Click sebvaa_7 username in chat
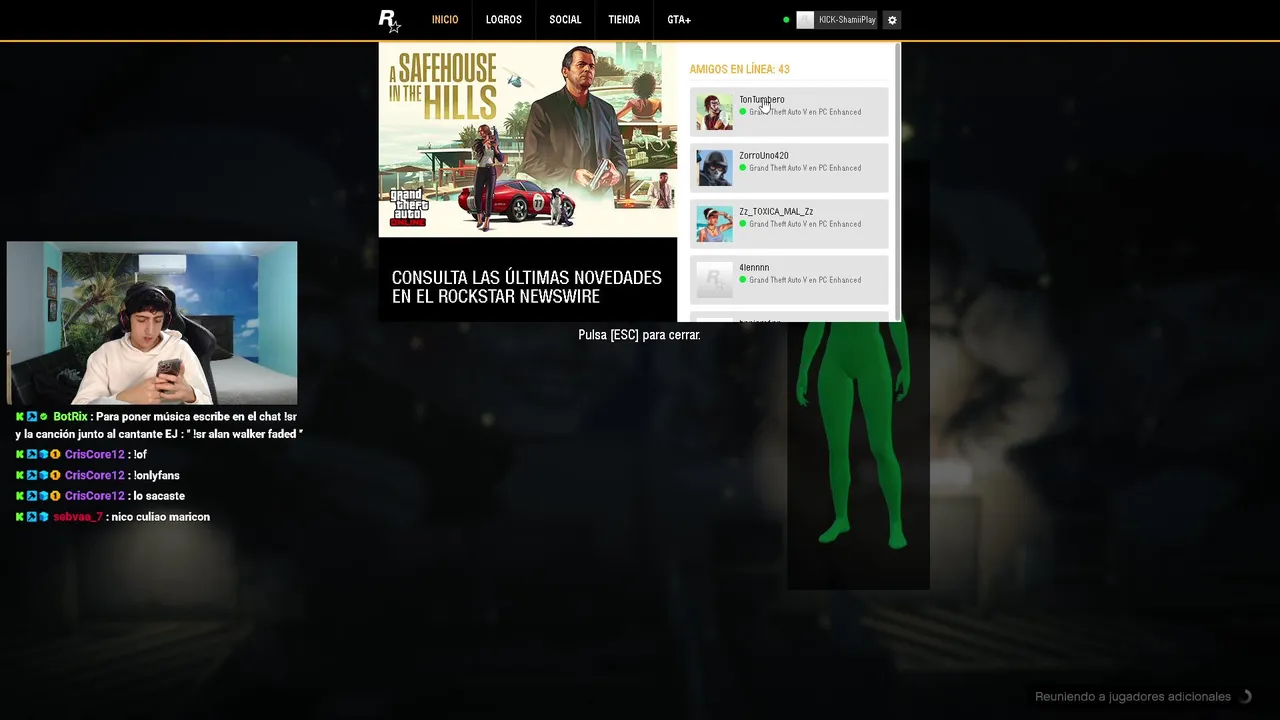The image size is (1280, 720). coord(78,517)
